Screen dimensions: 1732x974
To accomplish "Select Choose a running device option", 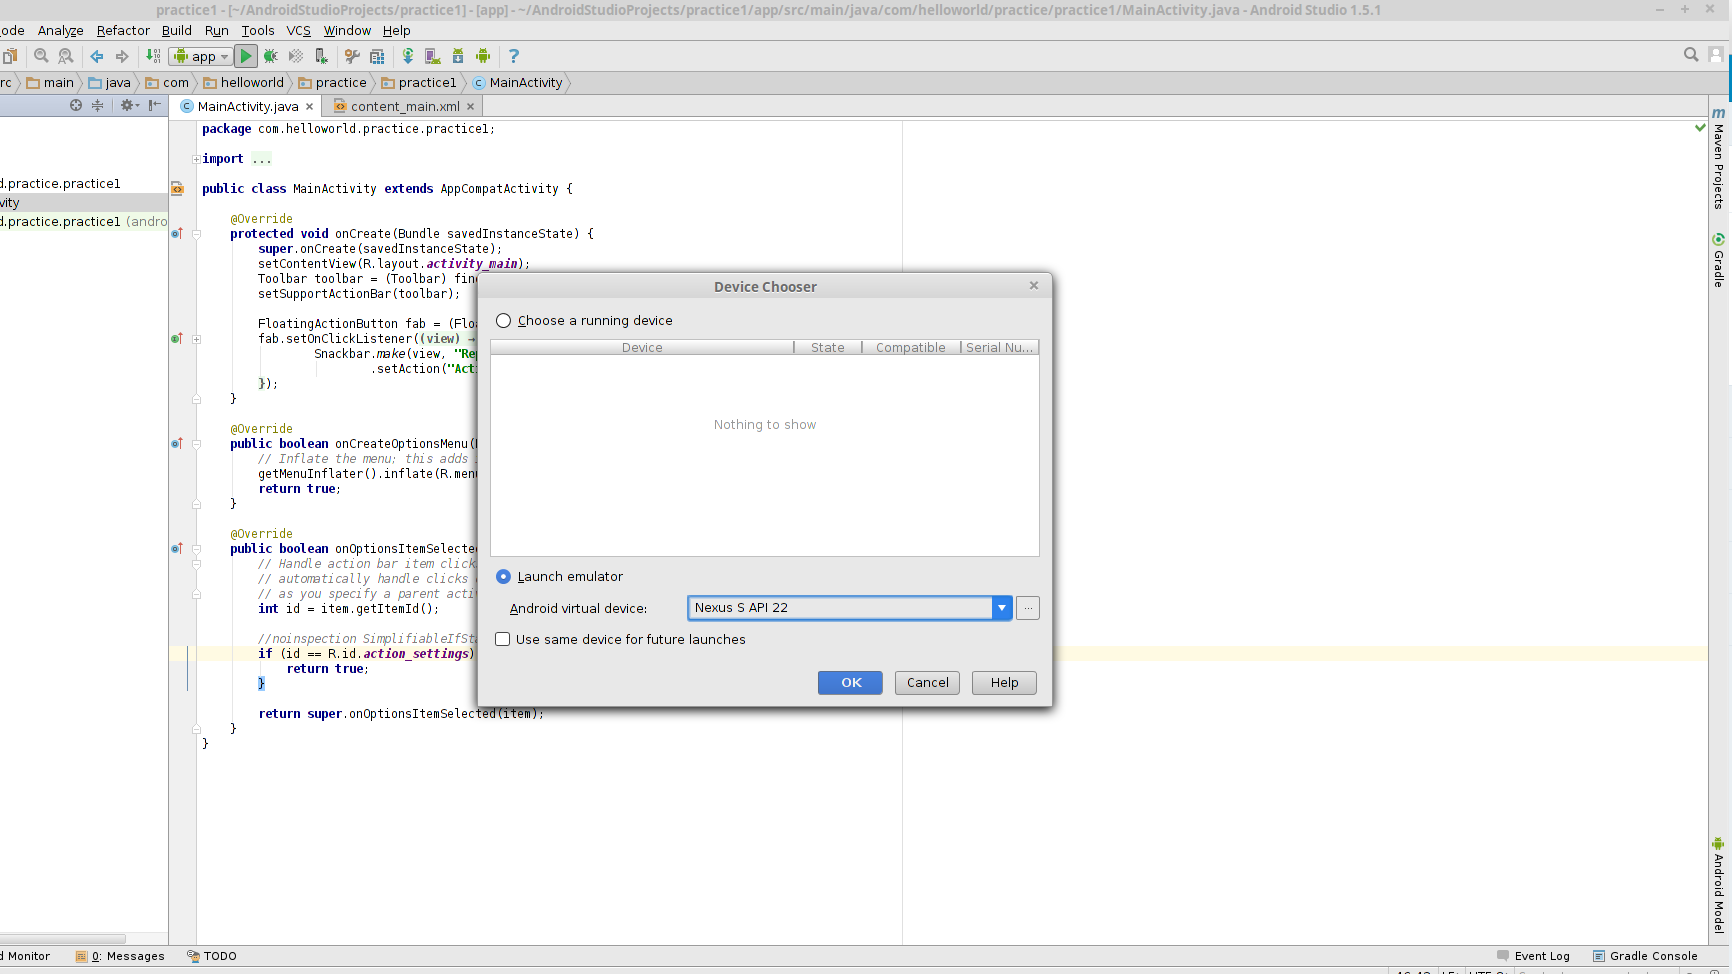I will (504, 321).
